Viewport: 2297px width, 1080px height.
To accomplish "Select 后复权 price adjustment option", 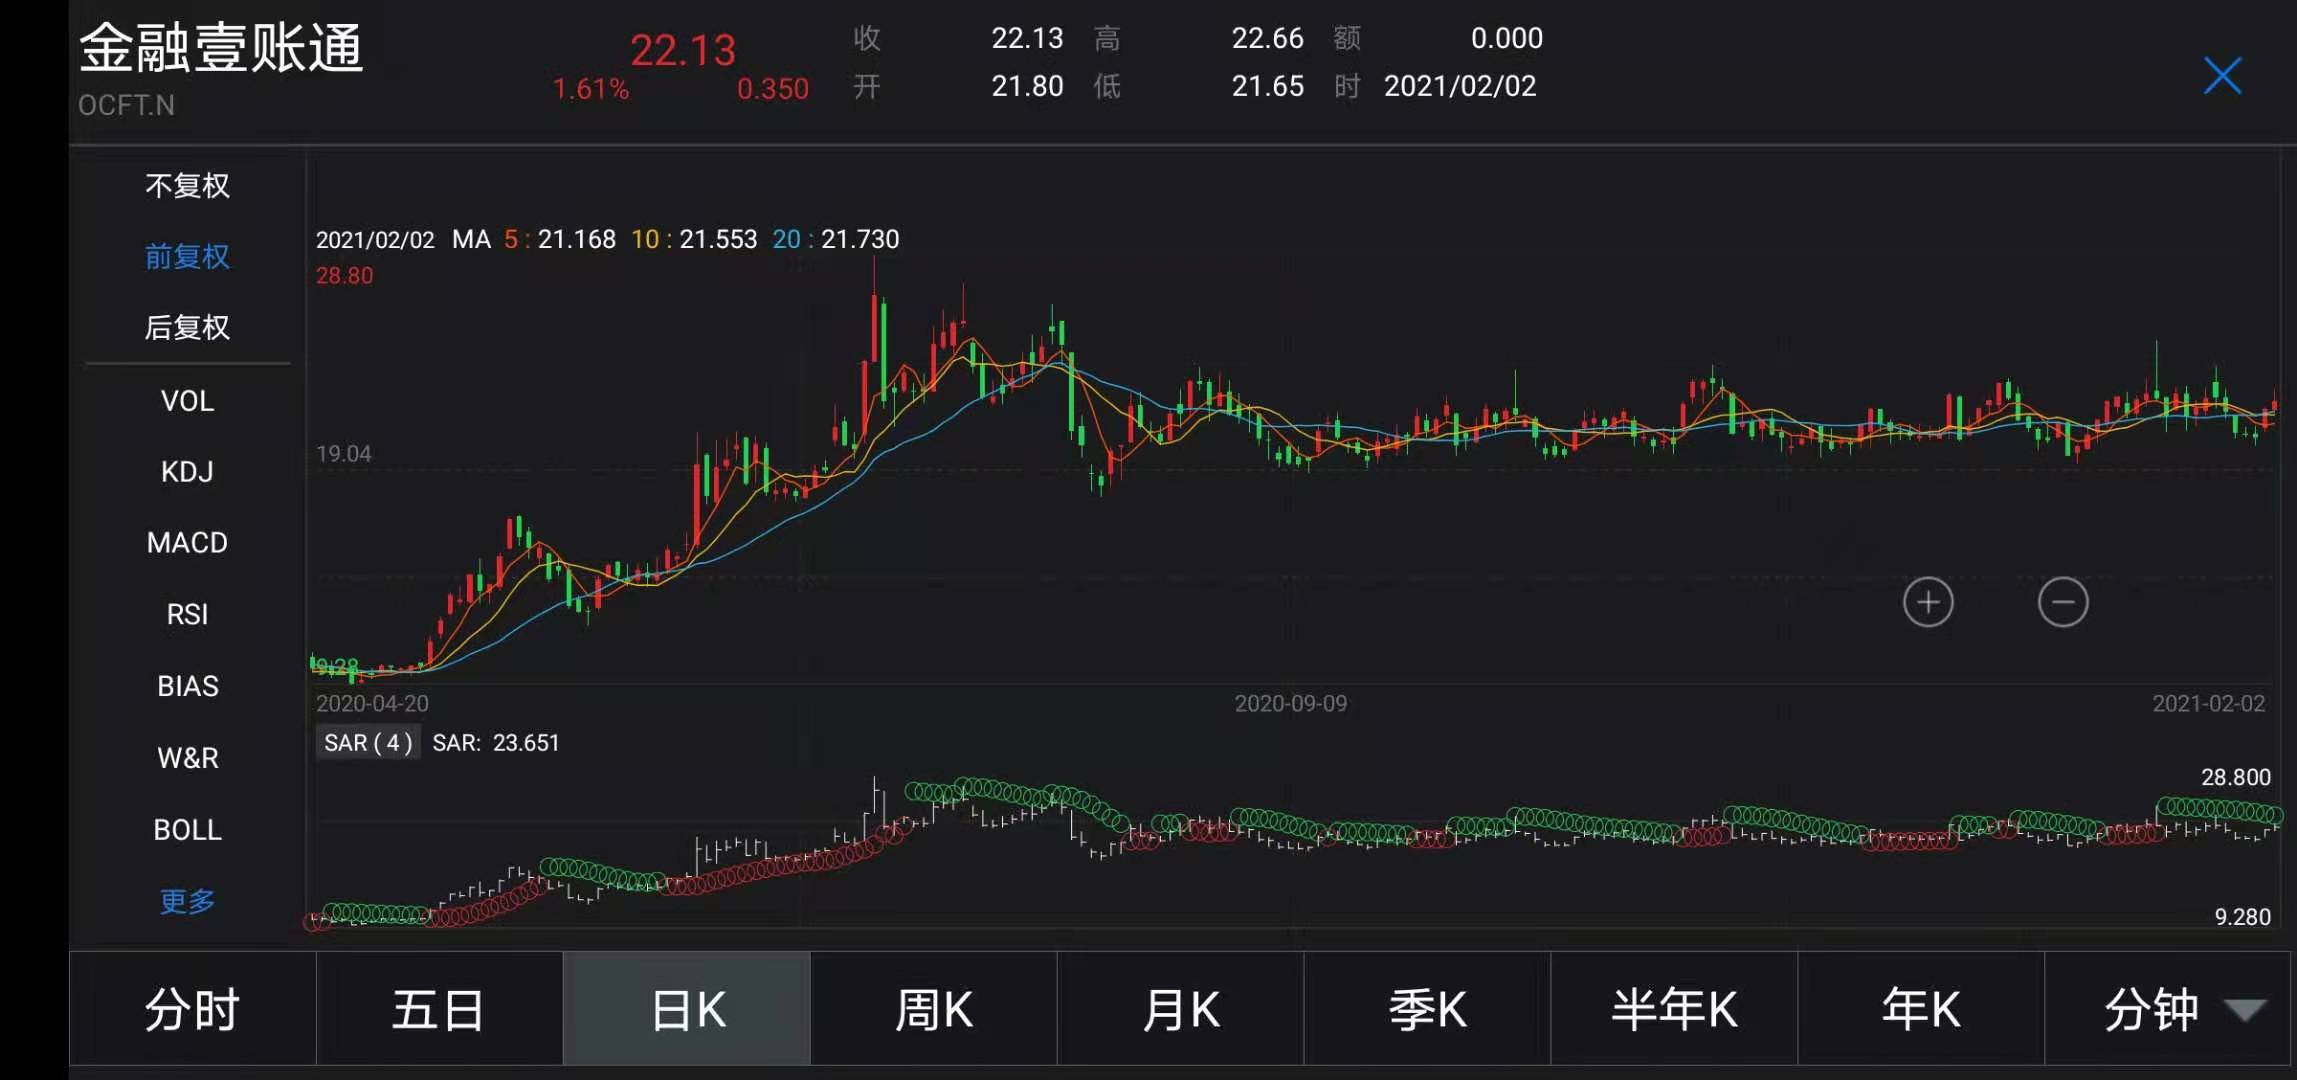I will point(187,327).
